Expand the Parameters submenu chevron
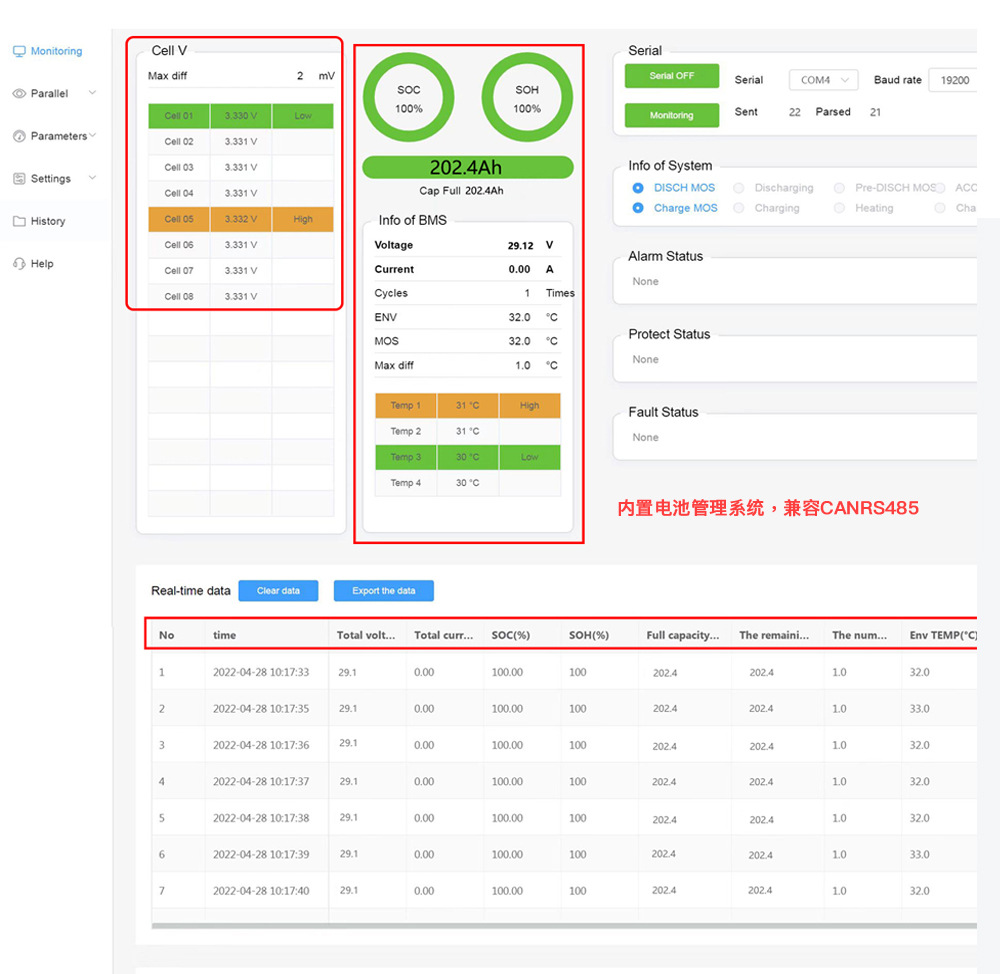The image size is (1000, 974). [x=92, y=135]
